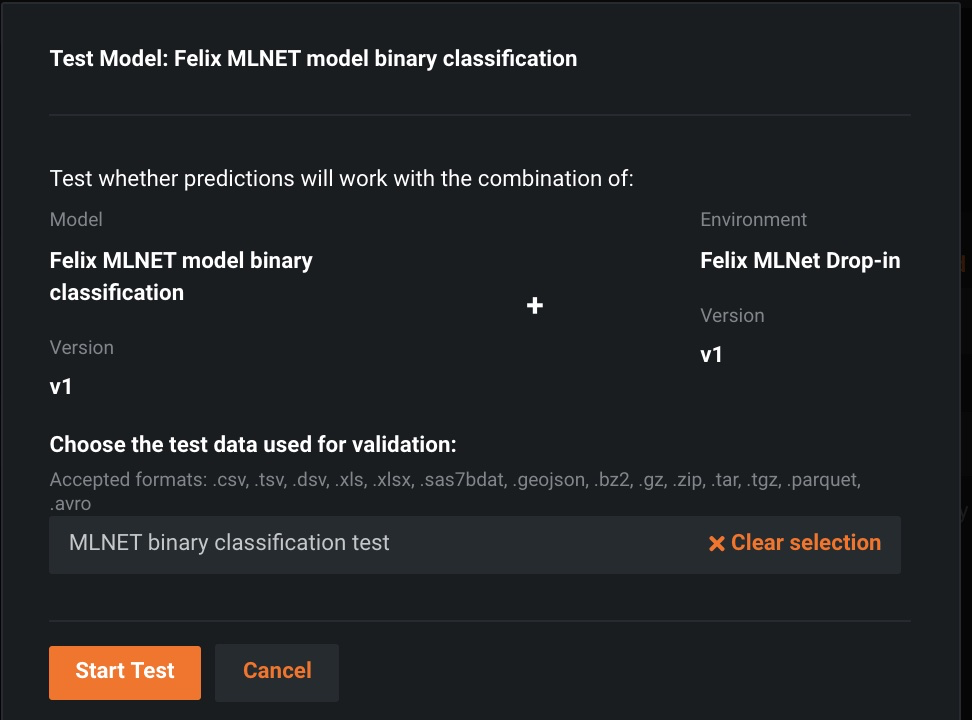The height and width of the screenshot is (720, 972).
Task: Click the Choose the test data heading
Action: pos(253,445)
